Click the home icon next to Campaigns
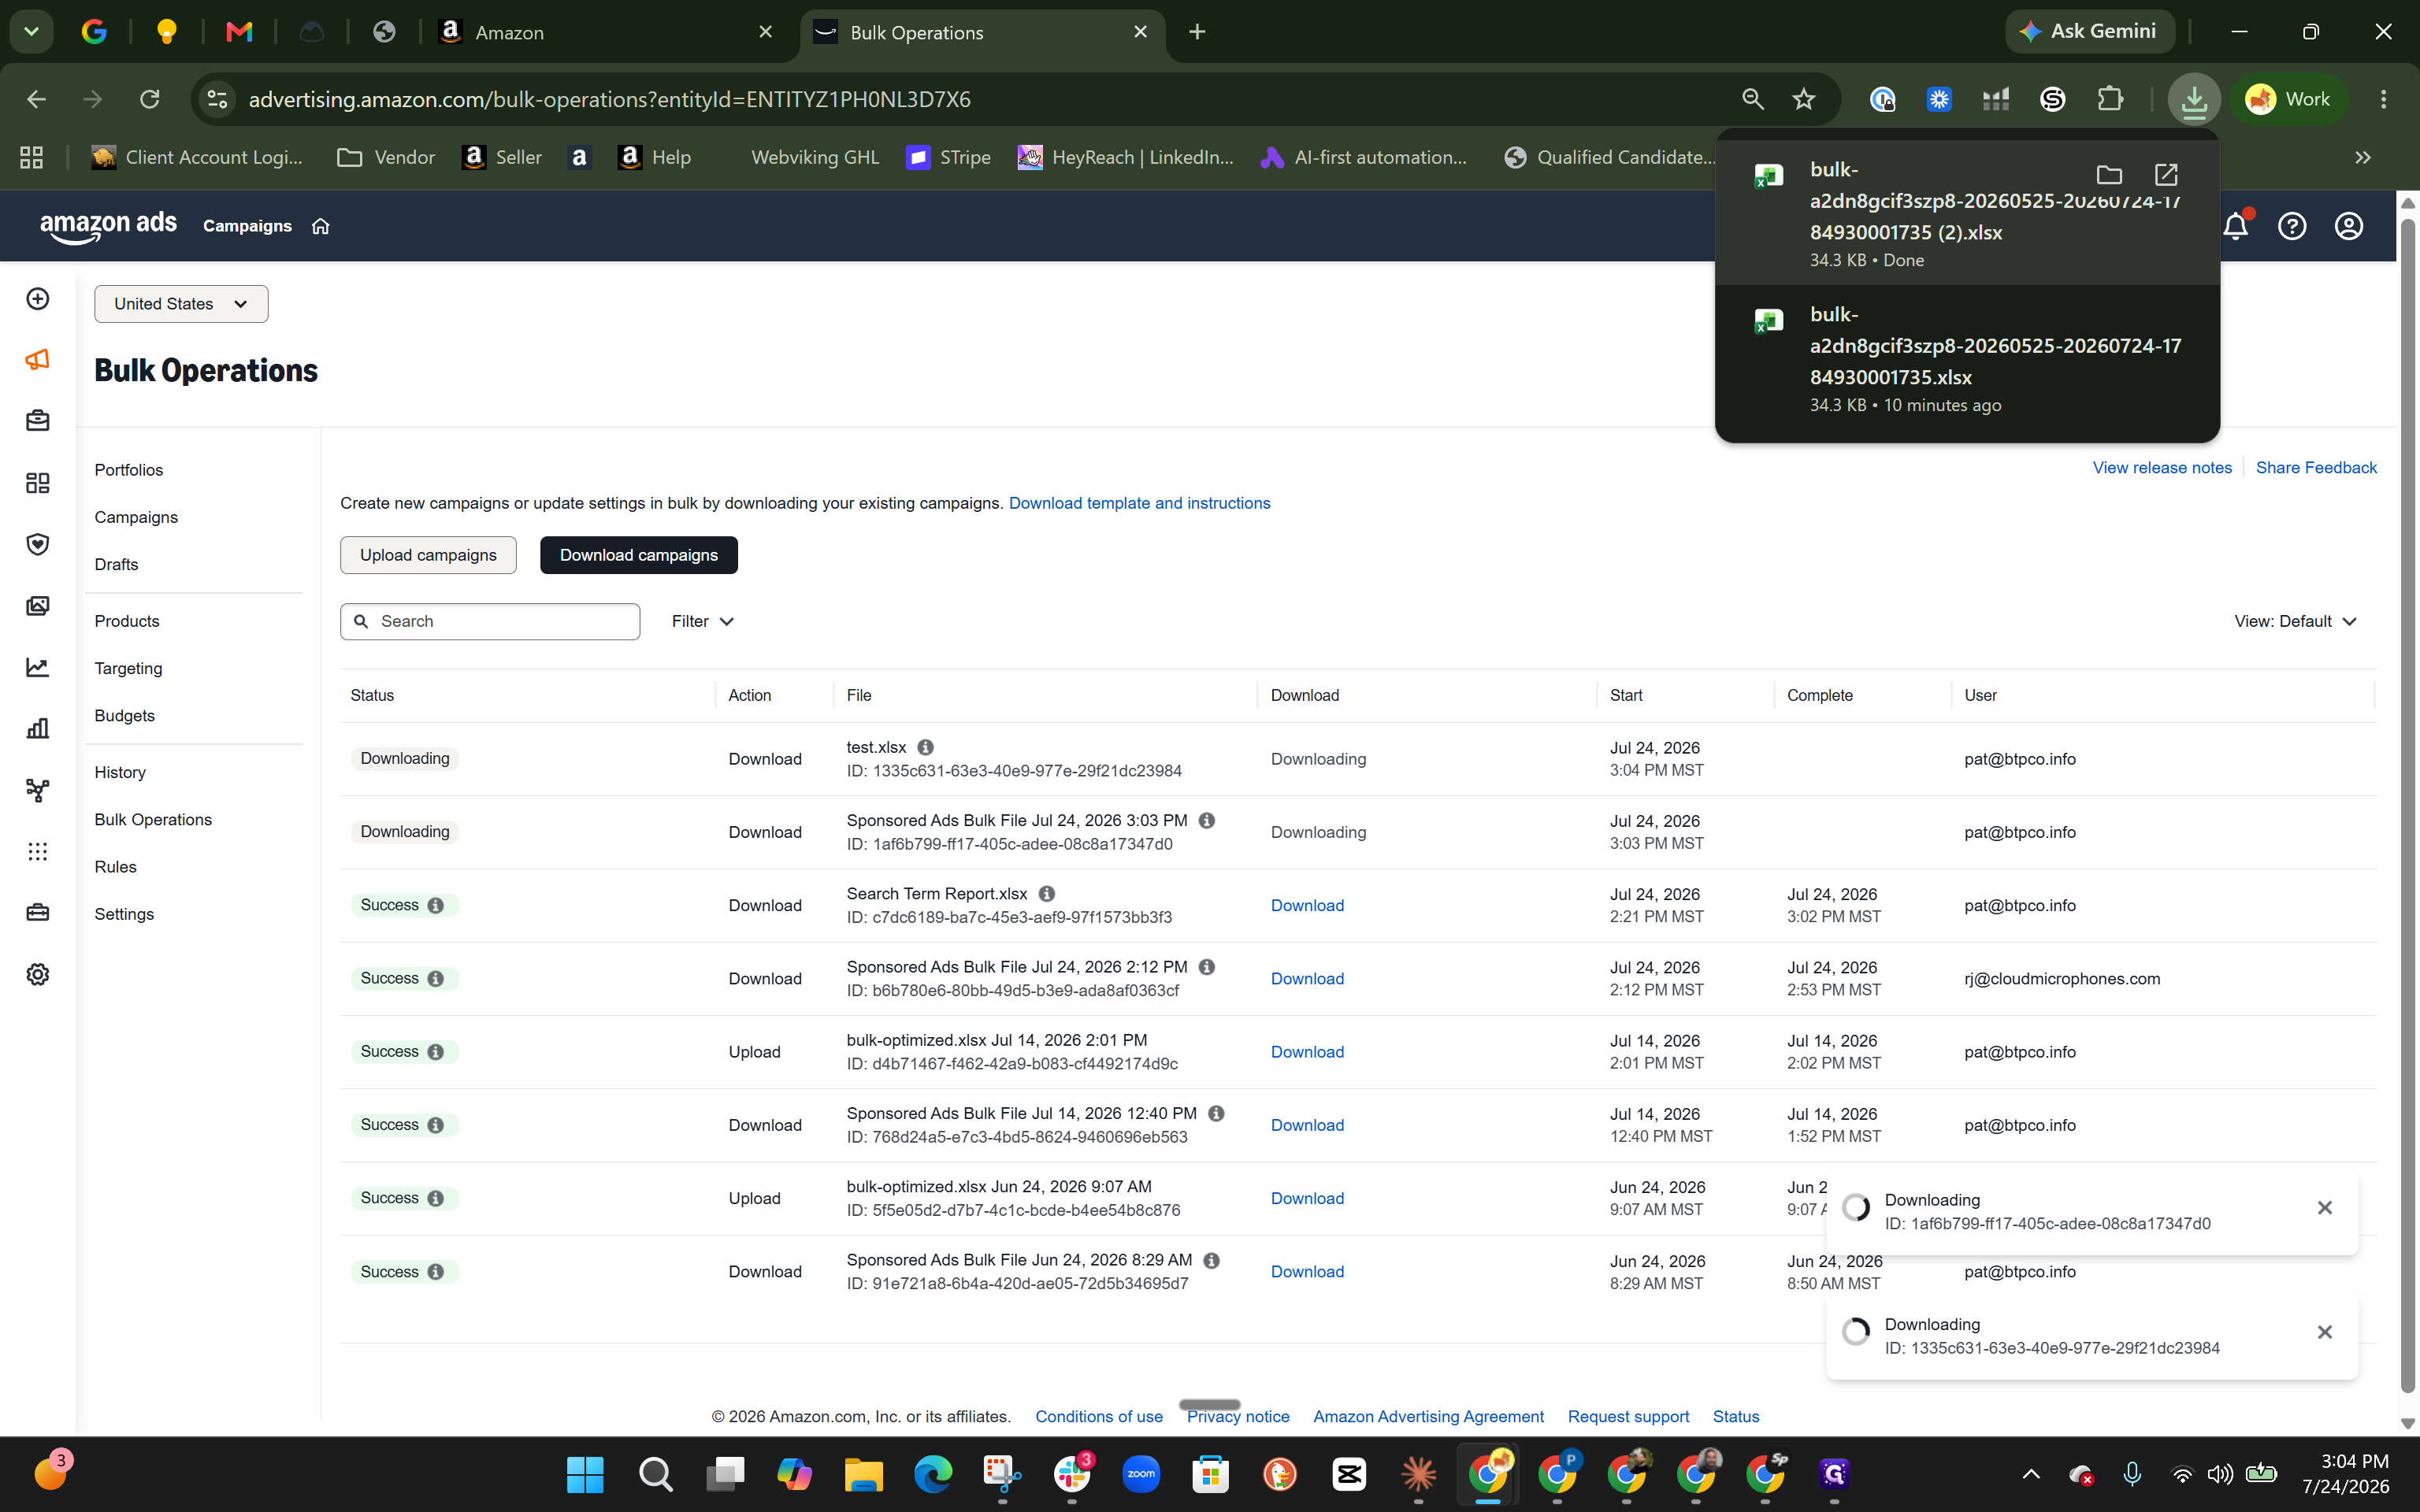 tap(320, 226)
